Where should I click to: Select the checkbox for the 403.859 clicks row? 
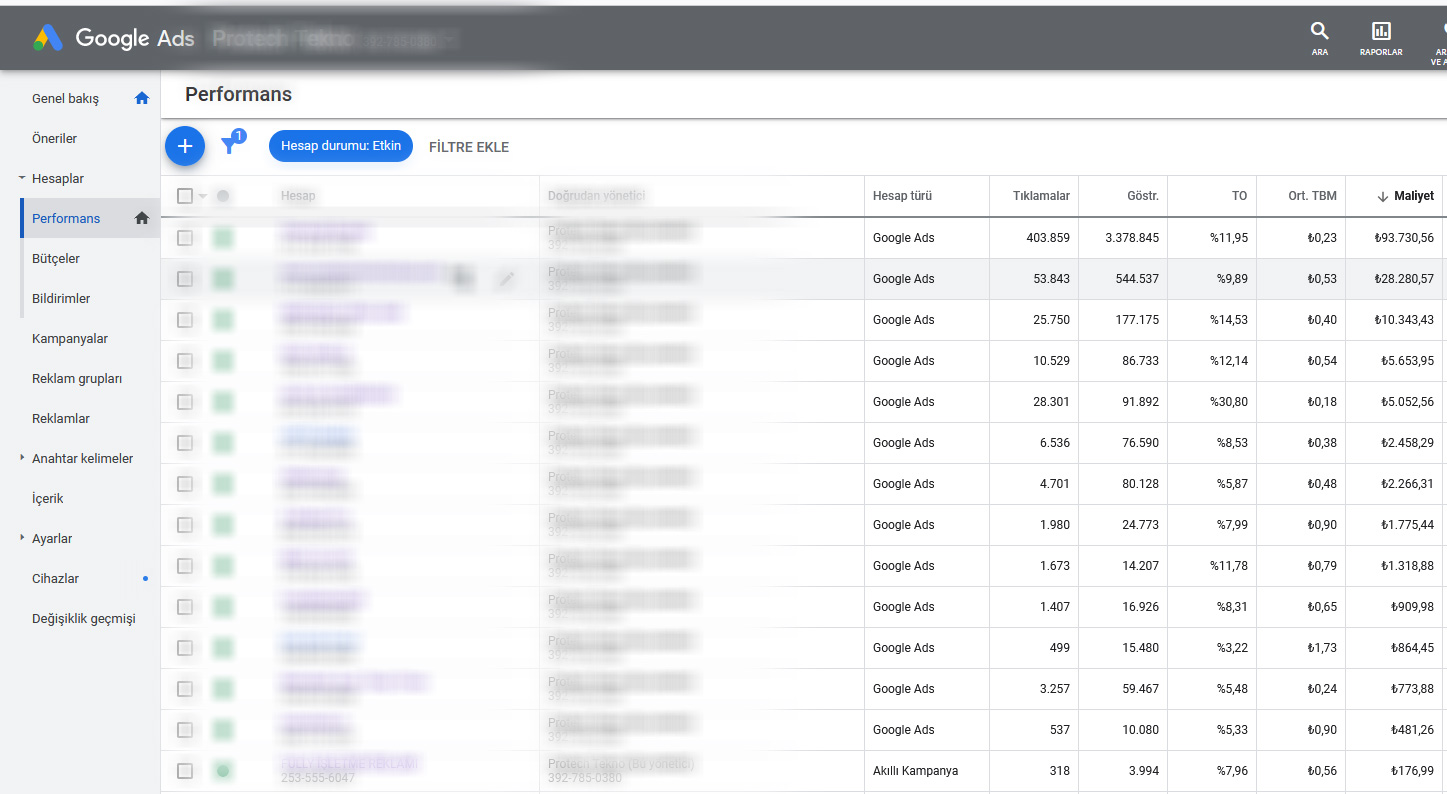click(x=185, y=238)
